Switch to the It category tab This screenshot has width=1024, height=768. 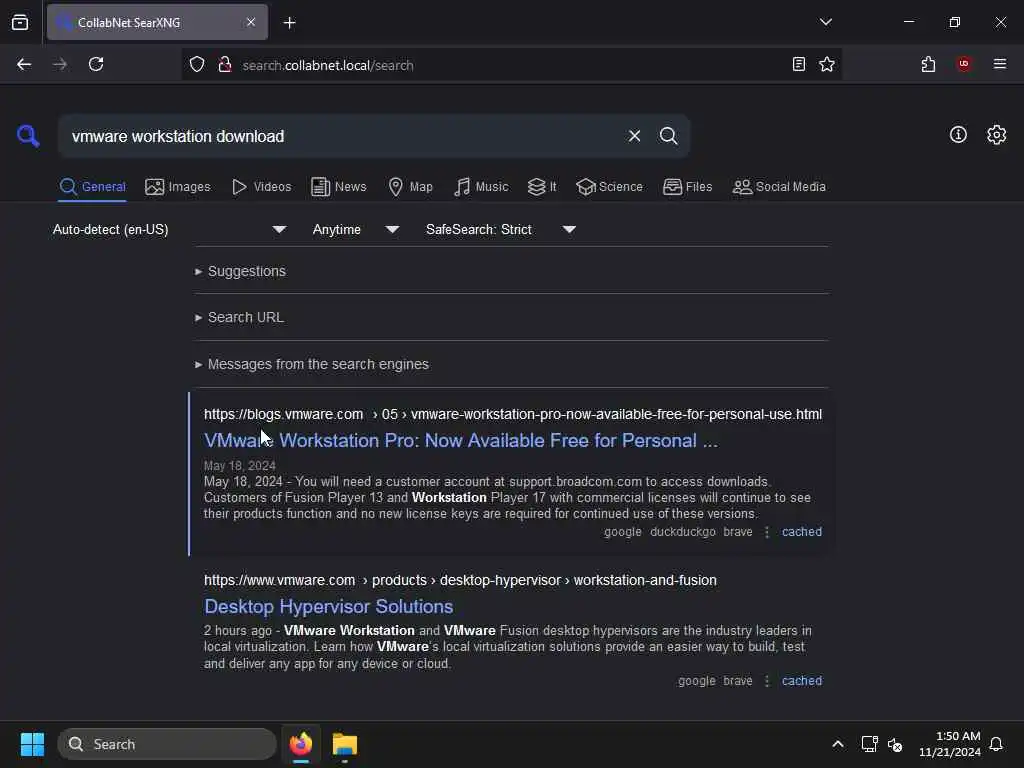[542, 187]
